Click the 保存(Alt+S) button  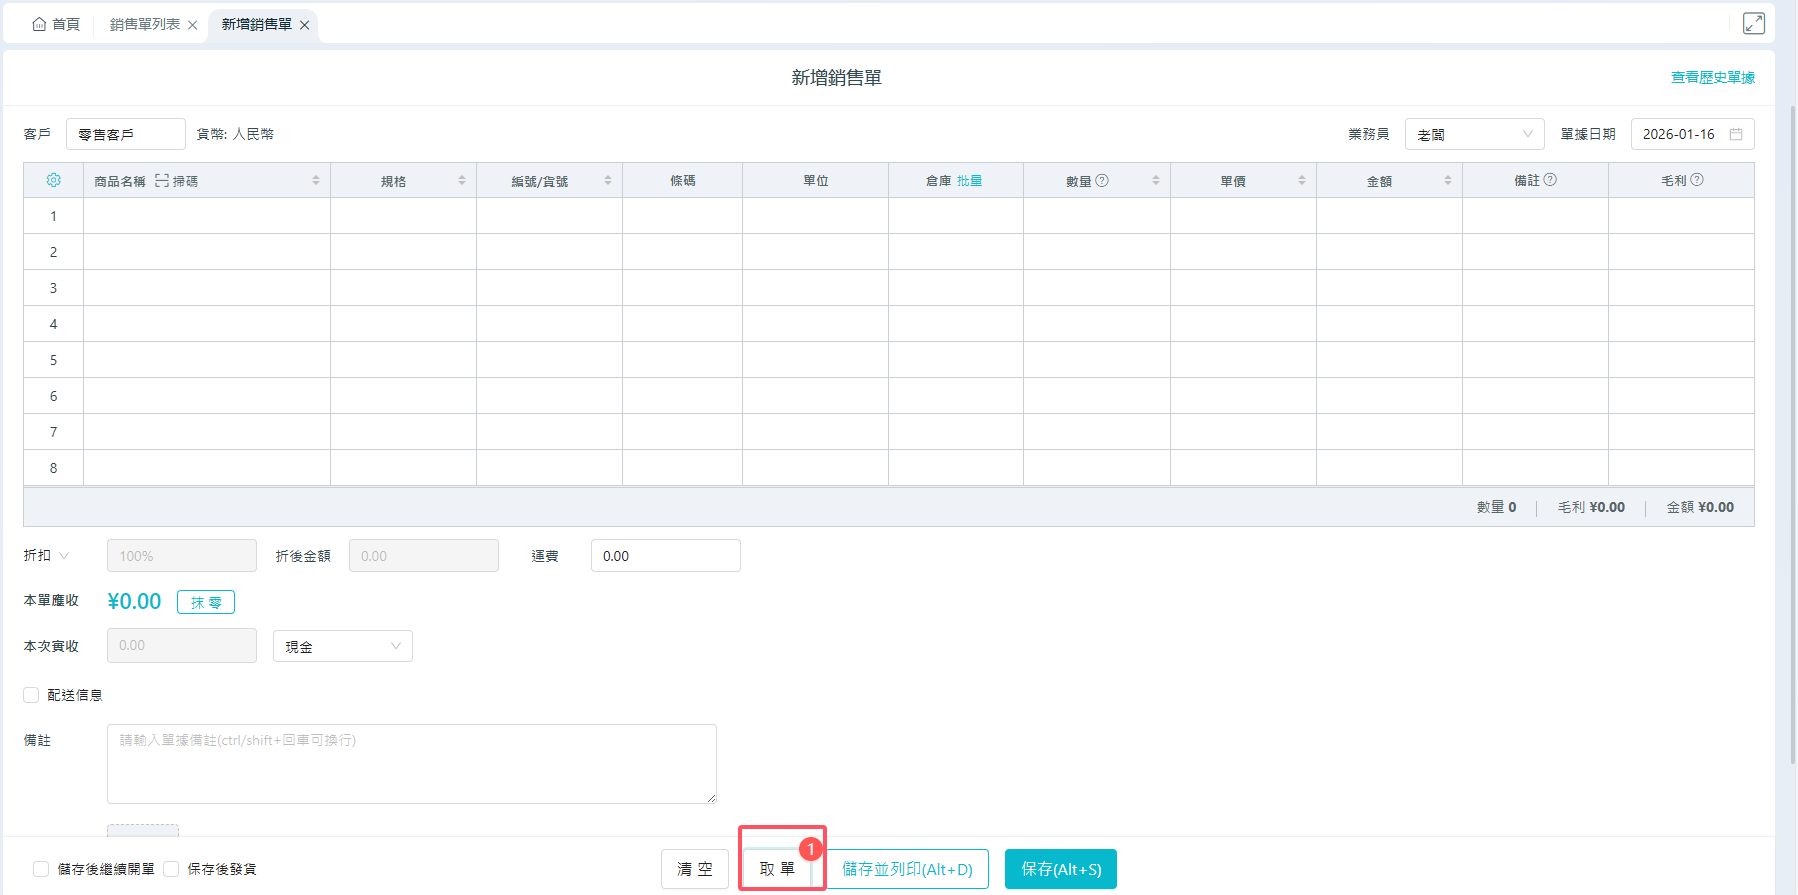1060,869
